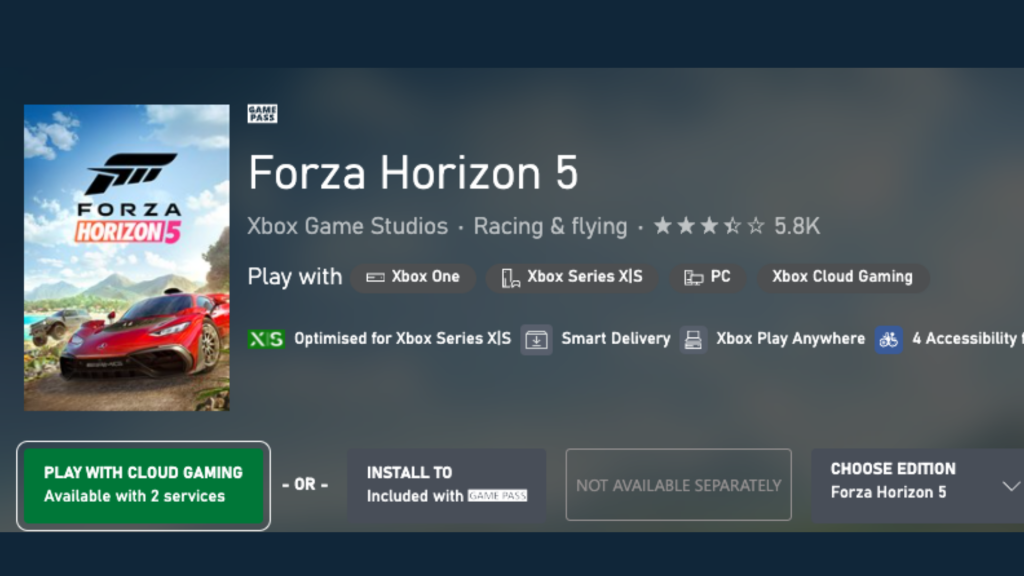Select the Xbox Cloud Gaming platform chip
The height and width of the screenshot is (576, 1024).
click(842, 277)
